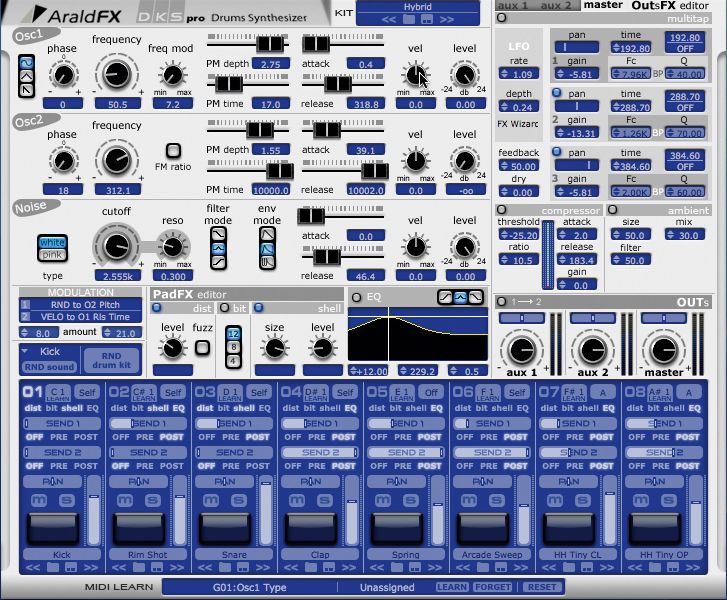Mute pad 03 Snare
This screenshot has width=727, height=600.
click(x=211, y=500)
